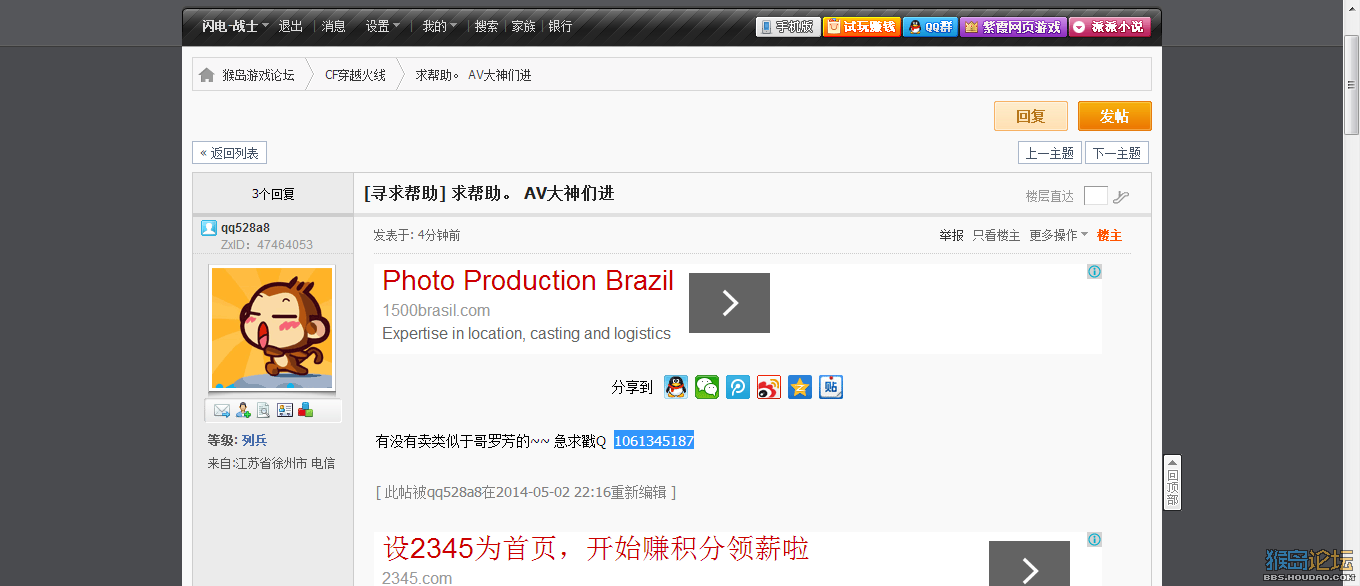1360x586 pixels.
Task: Open the QQ群 button
Action: click(930, 27)
